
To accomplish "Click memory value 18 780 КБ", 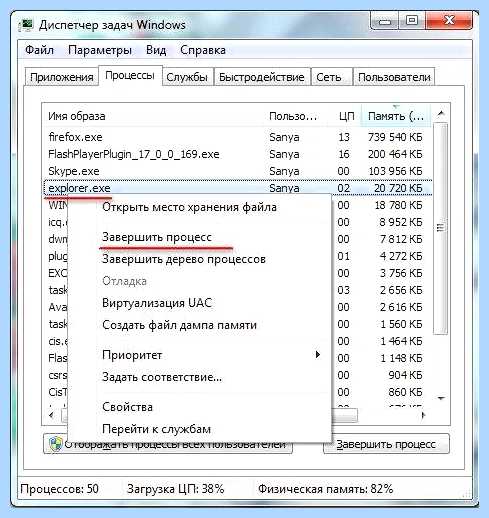I will pyautogui.click(x=398, y=205).
